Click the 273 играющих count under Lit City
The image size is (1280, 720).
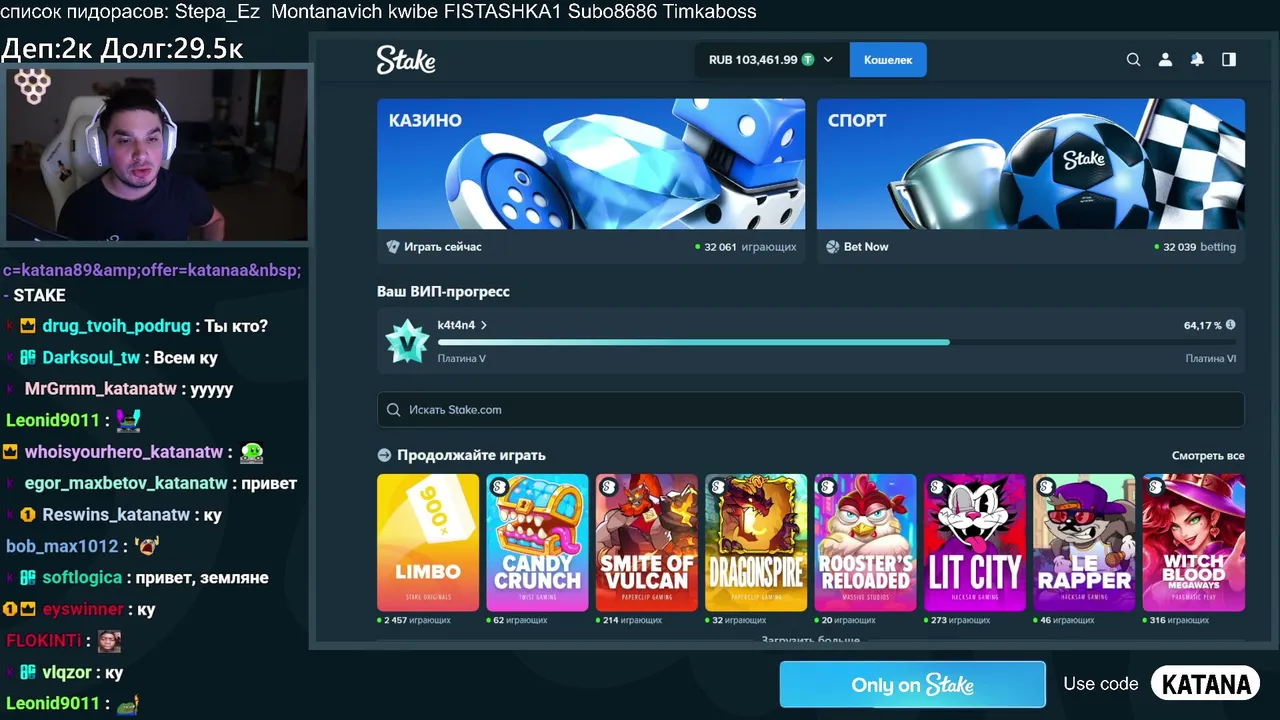(x=957, y=620)
